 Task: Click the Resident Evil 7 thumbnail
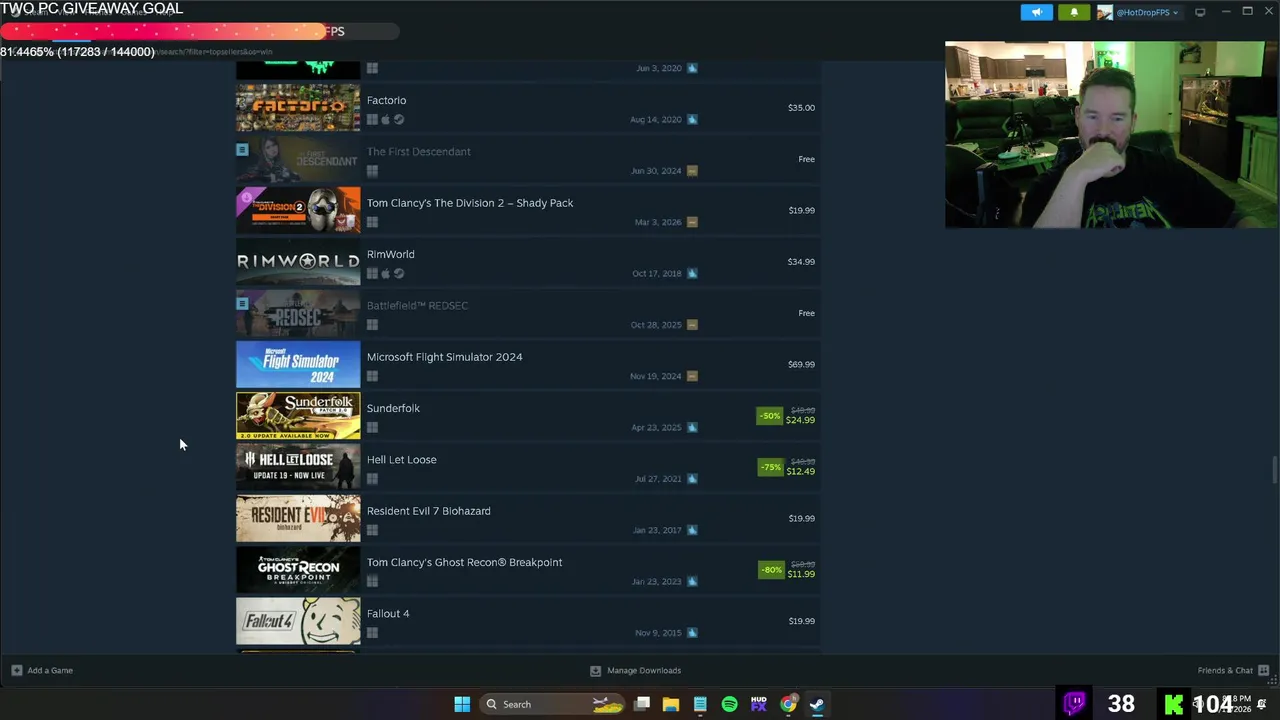(x=298, y=518)
